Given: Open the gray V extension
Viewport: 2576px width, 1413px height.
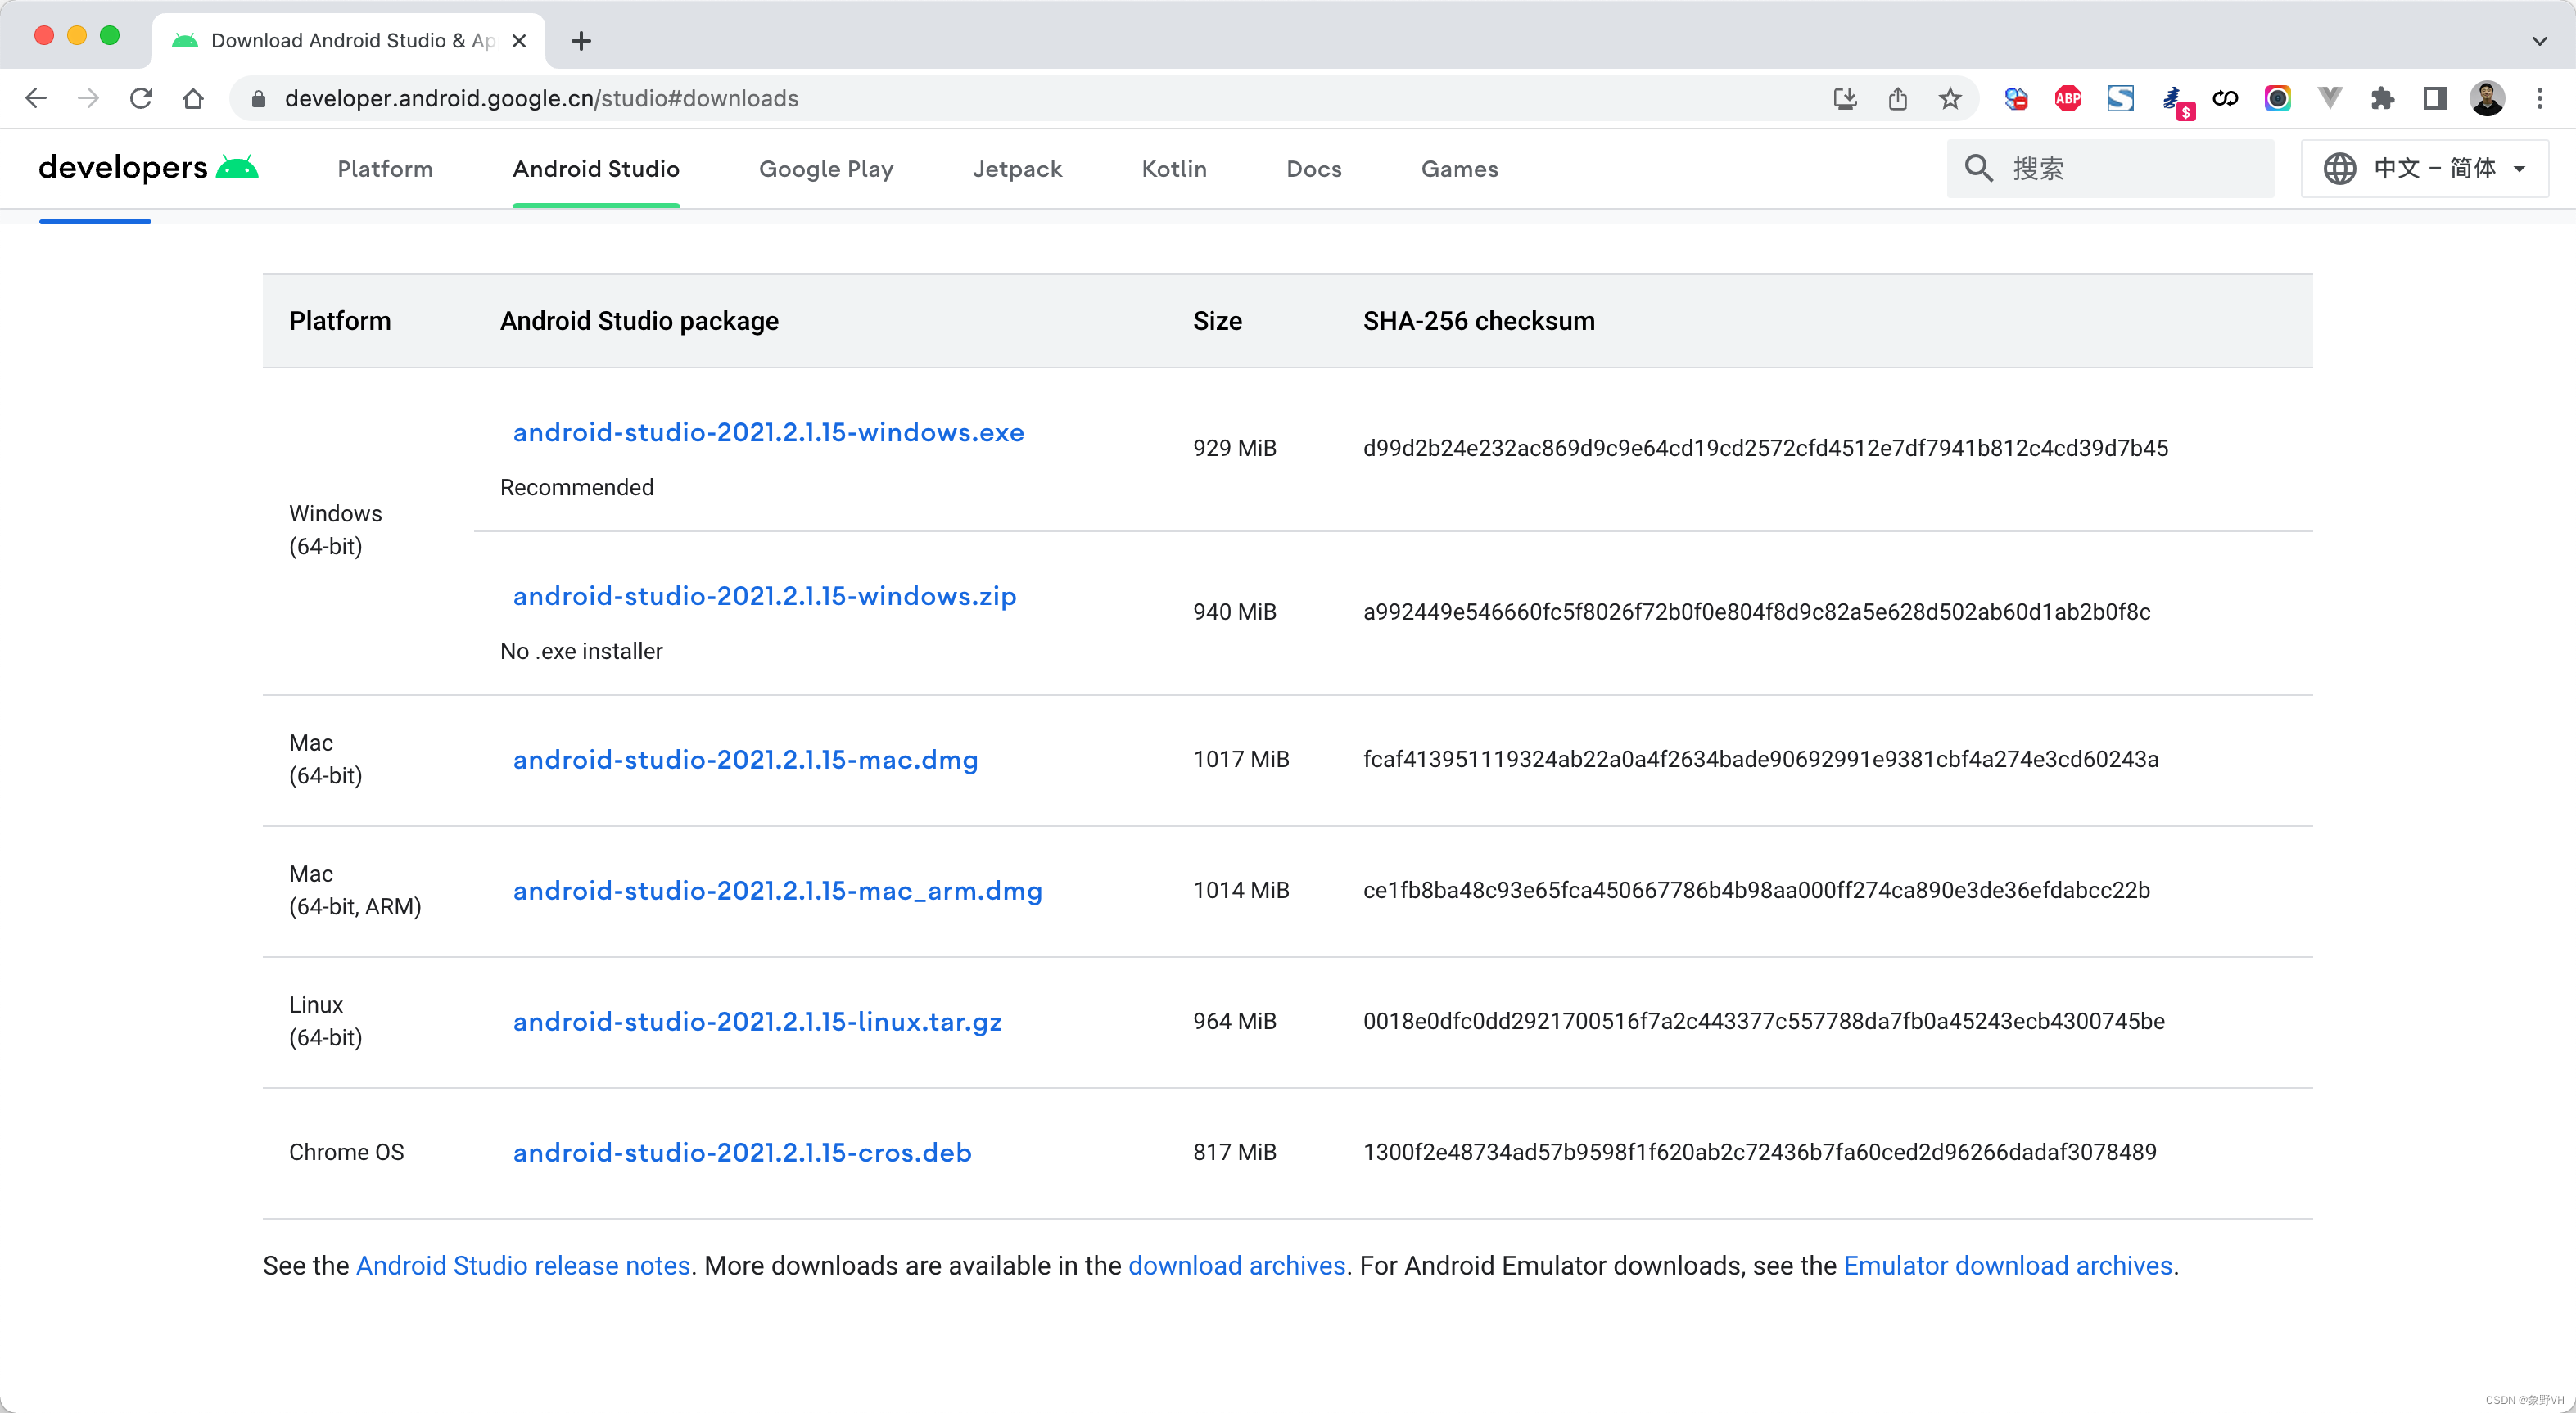Looking at the screenshot, I should click(x=2330, y=98).
